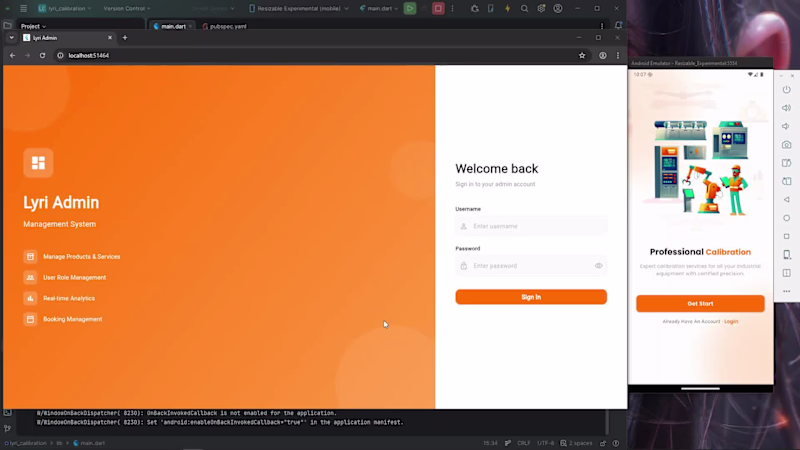Screen dimensions: 800x450
Task: Rotate the emulator right
Action: pos(786,181)
